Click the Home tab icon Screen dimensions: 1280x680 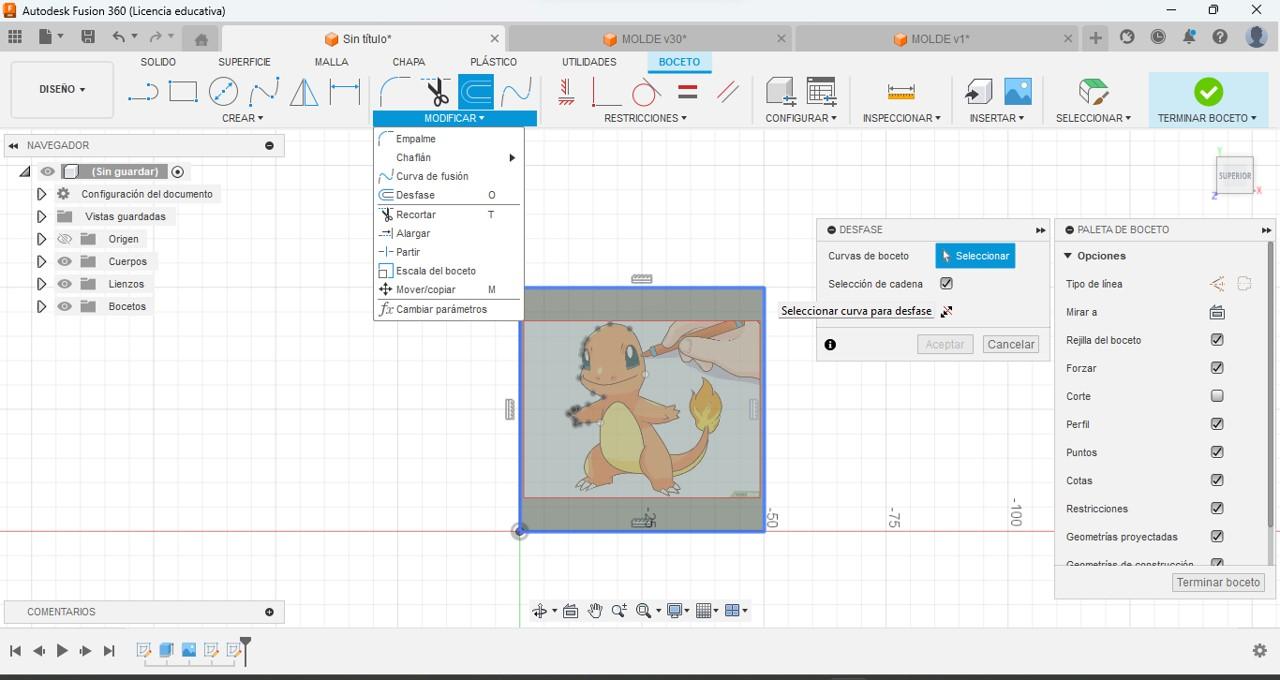[x=201, y=39]
